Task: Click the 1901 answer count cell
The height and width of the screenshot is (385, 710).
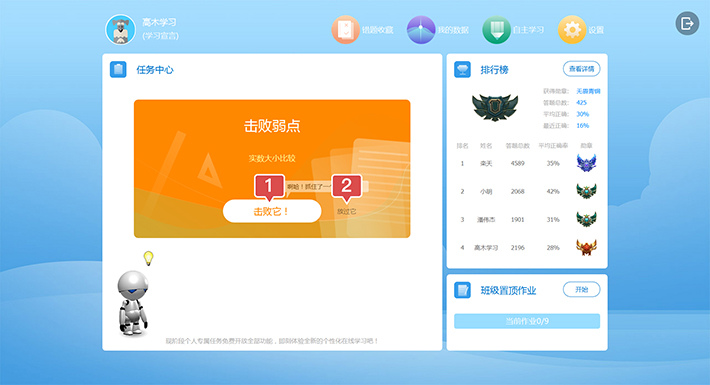Action: click(518, 220)
